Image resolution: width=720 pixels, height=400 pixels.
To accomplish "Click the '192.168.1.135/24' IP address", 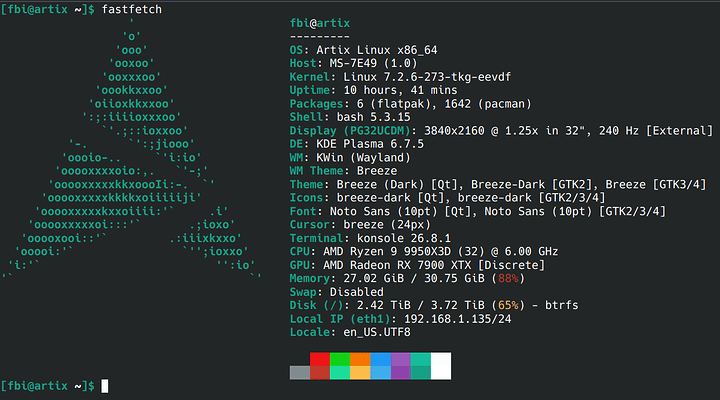I will (x=458, y=319).
